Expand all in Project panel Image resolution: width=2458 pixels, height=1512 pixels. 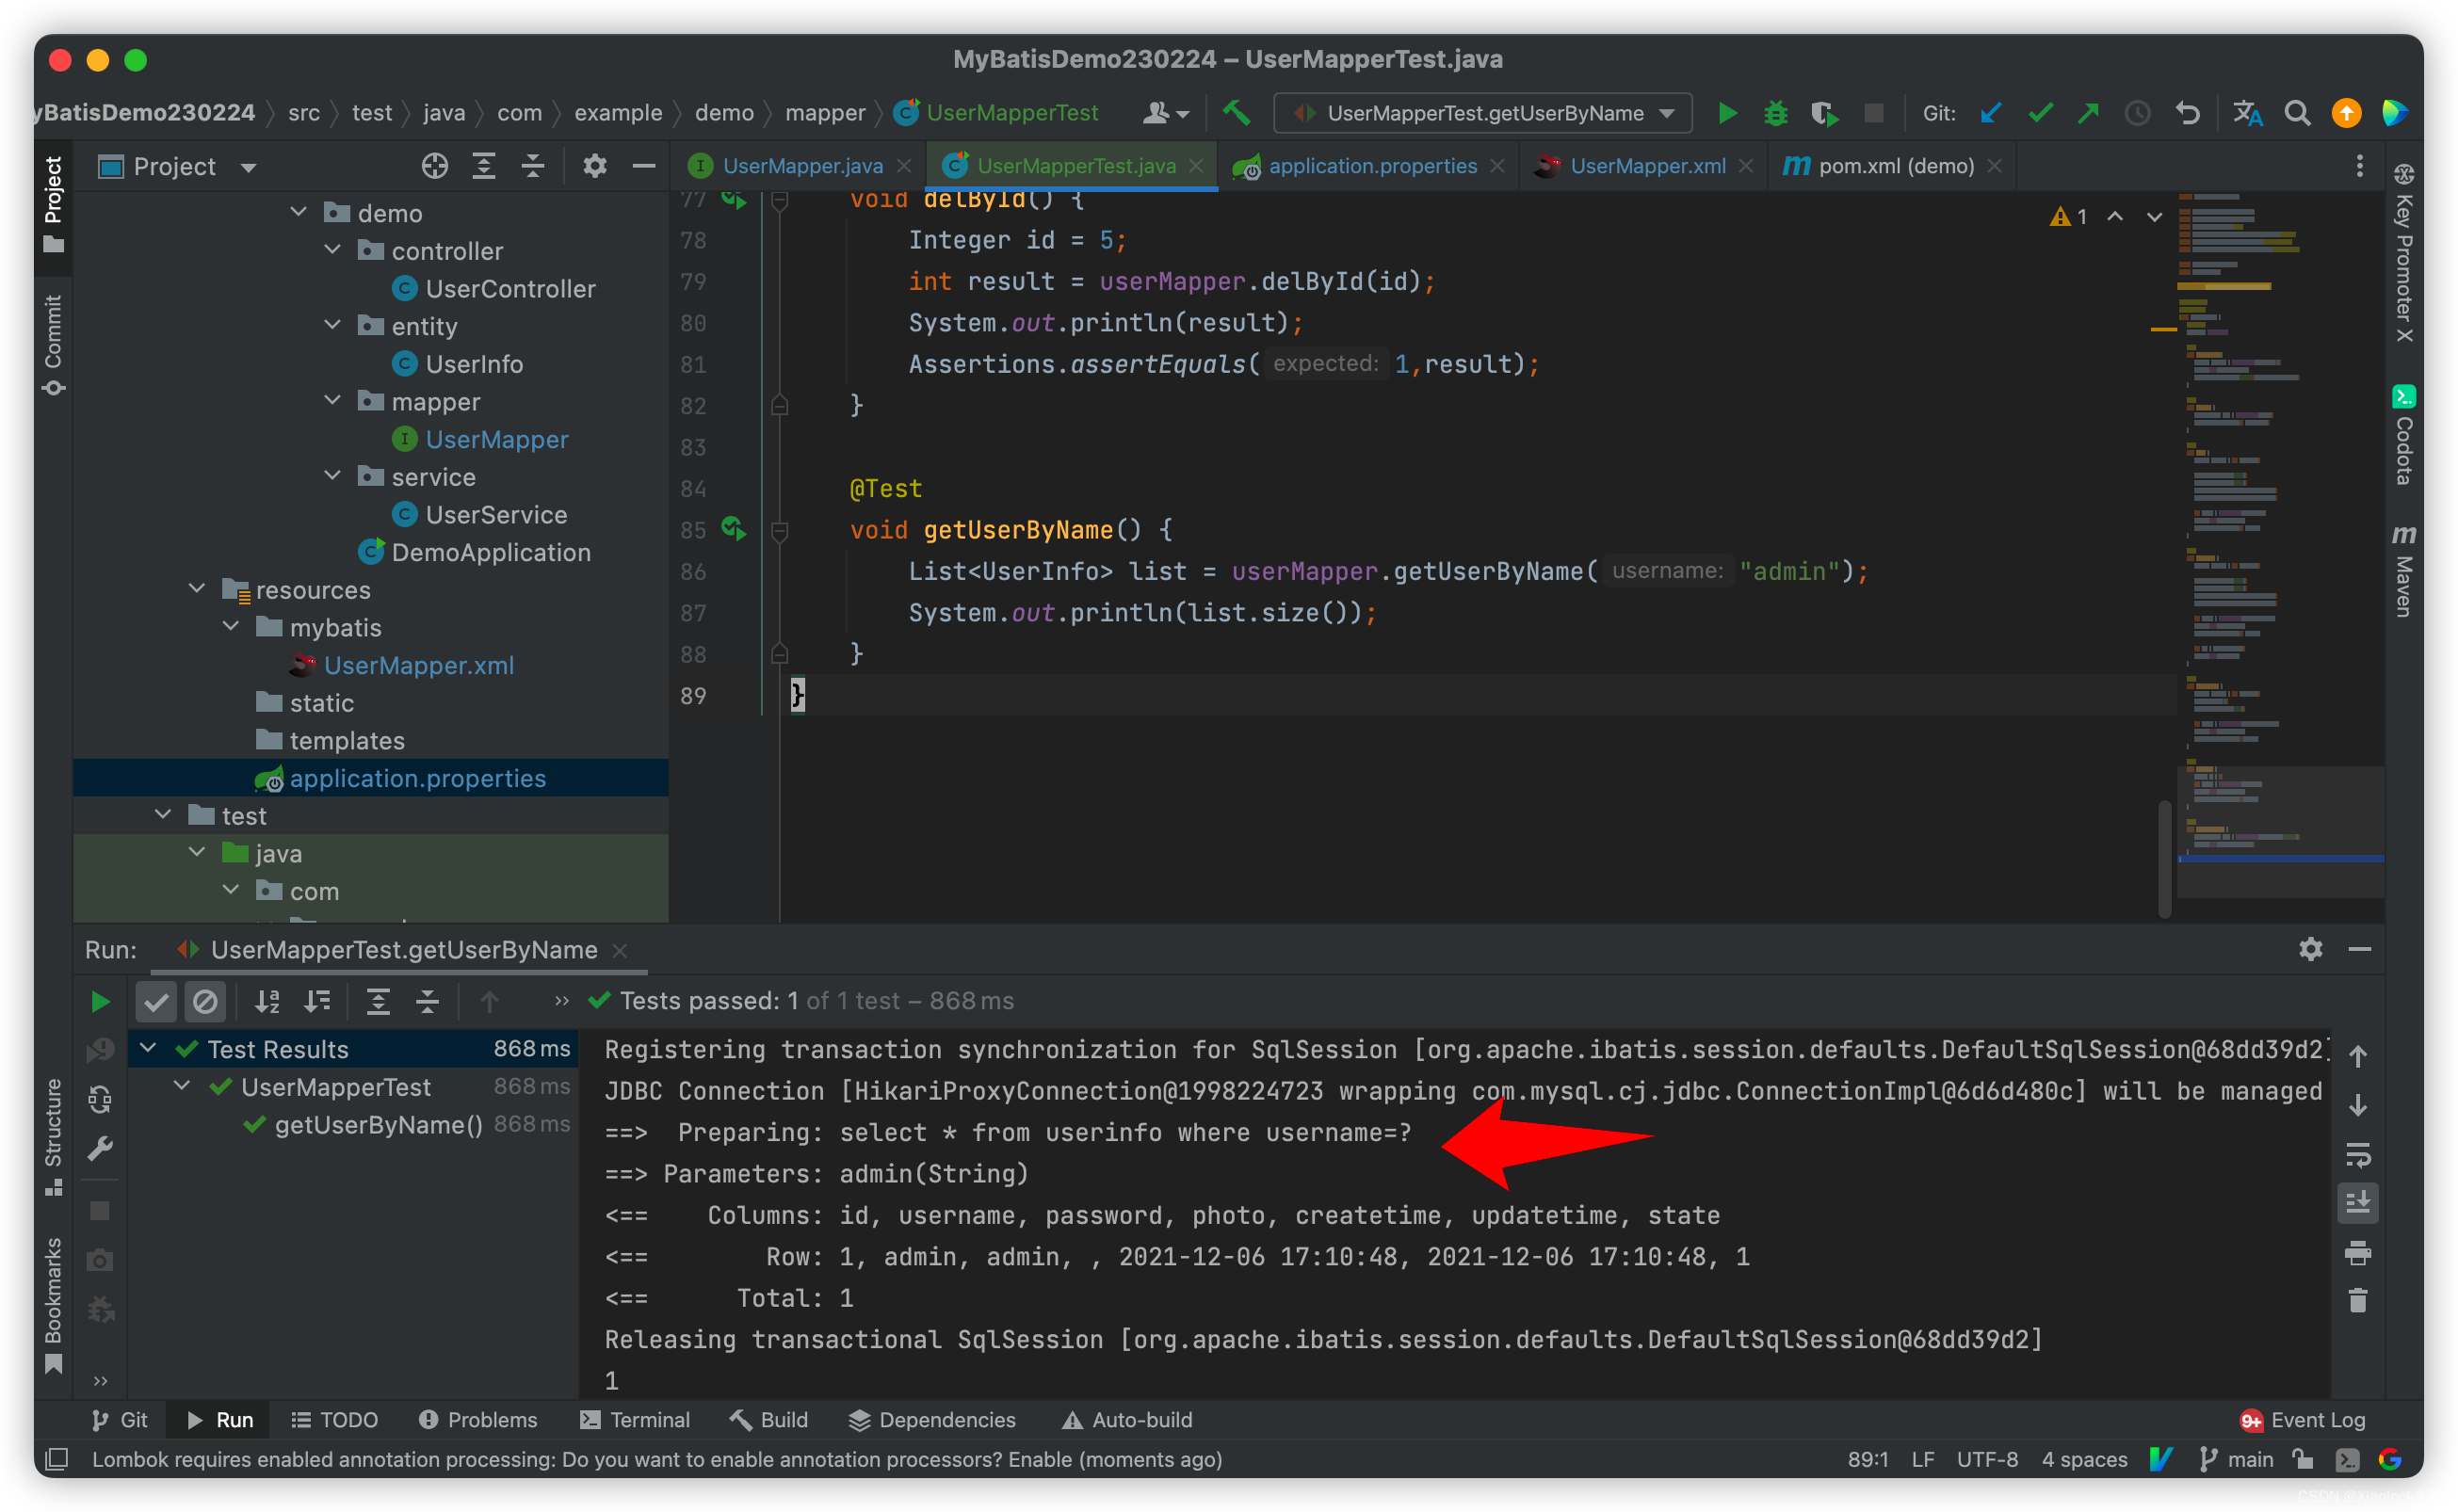(484, 166)
